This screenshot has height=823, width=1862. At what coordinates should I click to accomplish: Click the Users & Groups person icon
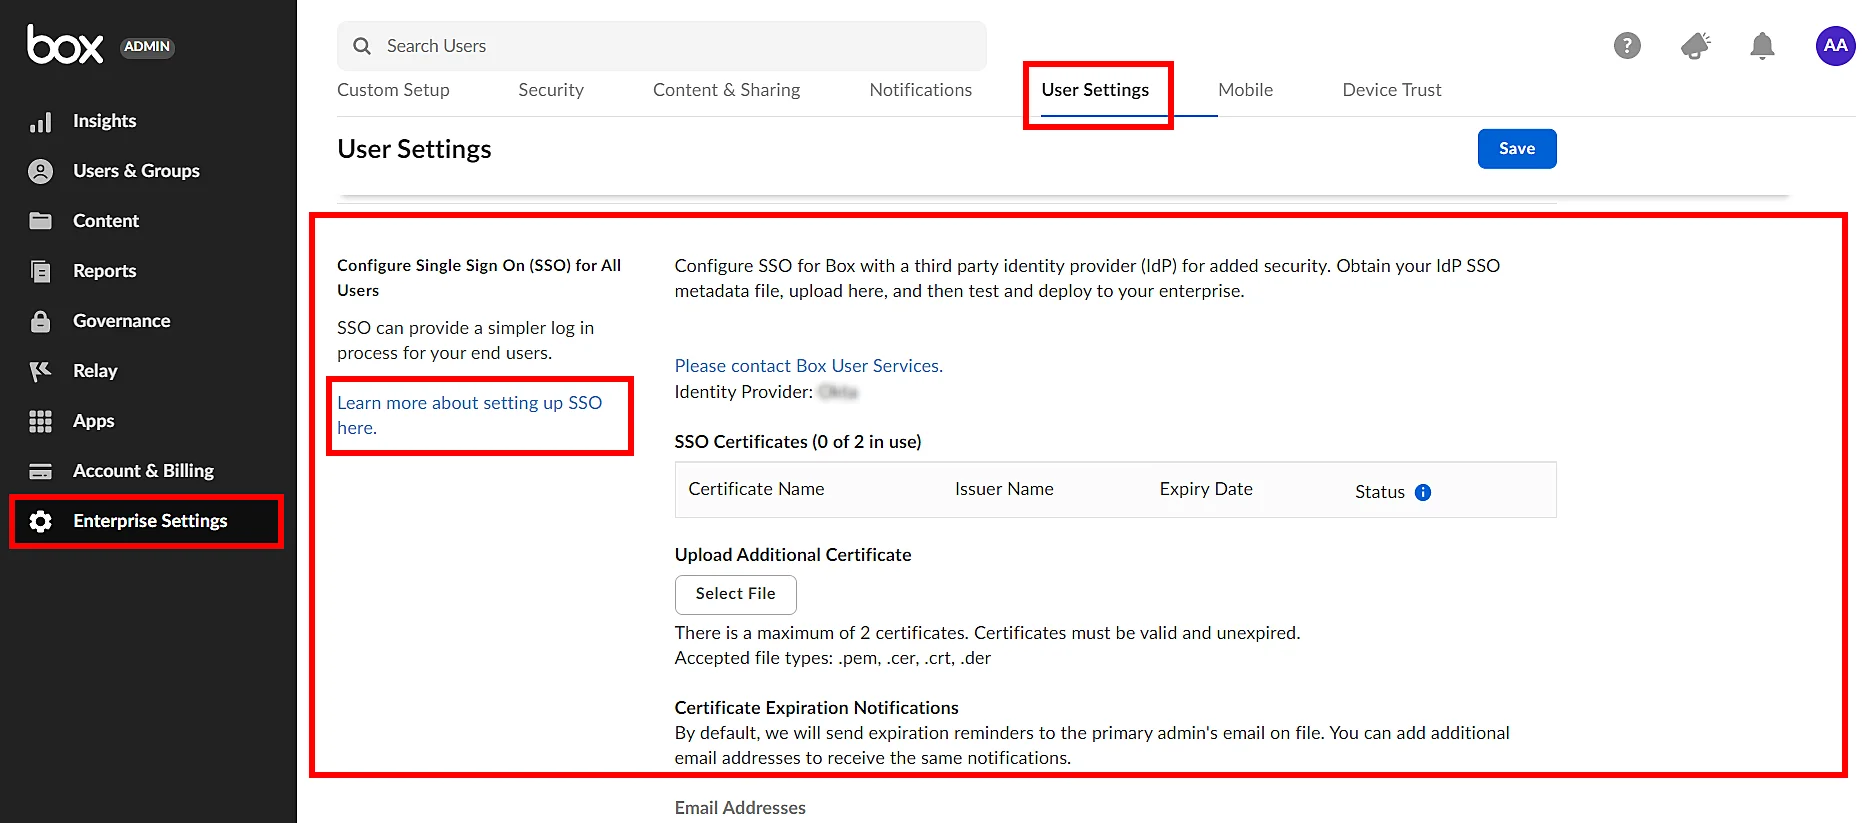tap(40, 171)
